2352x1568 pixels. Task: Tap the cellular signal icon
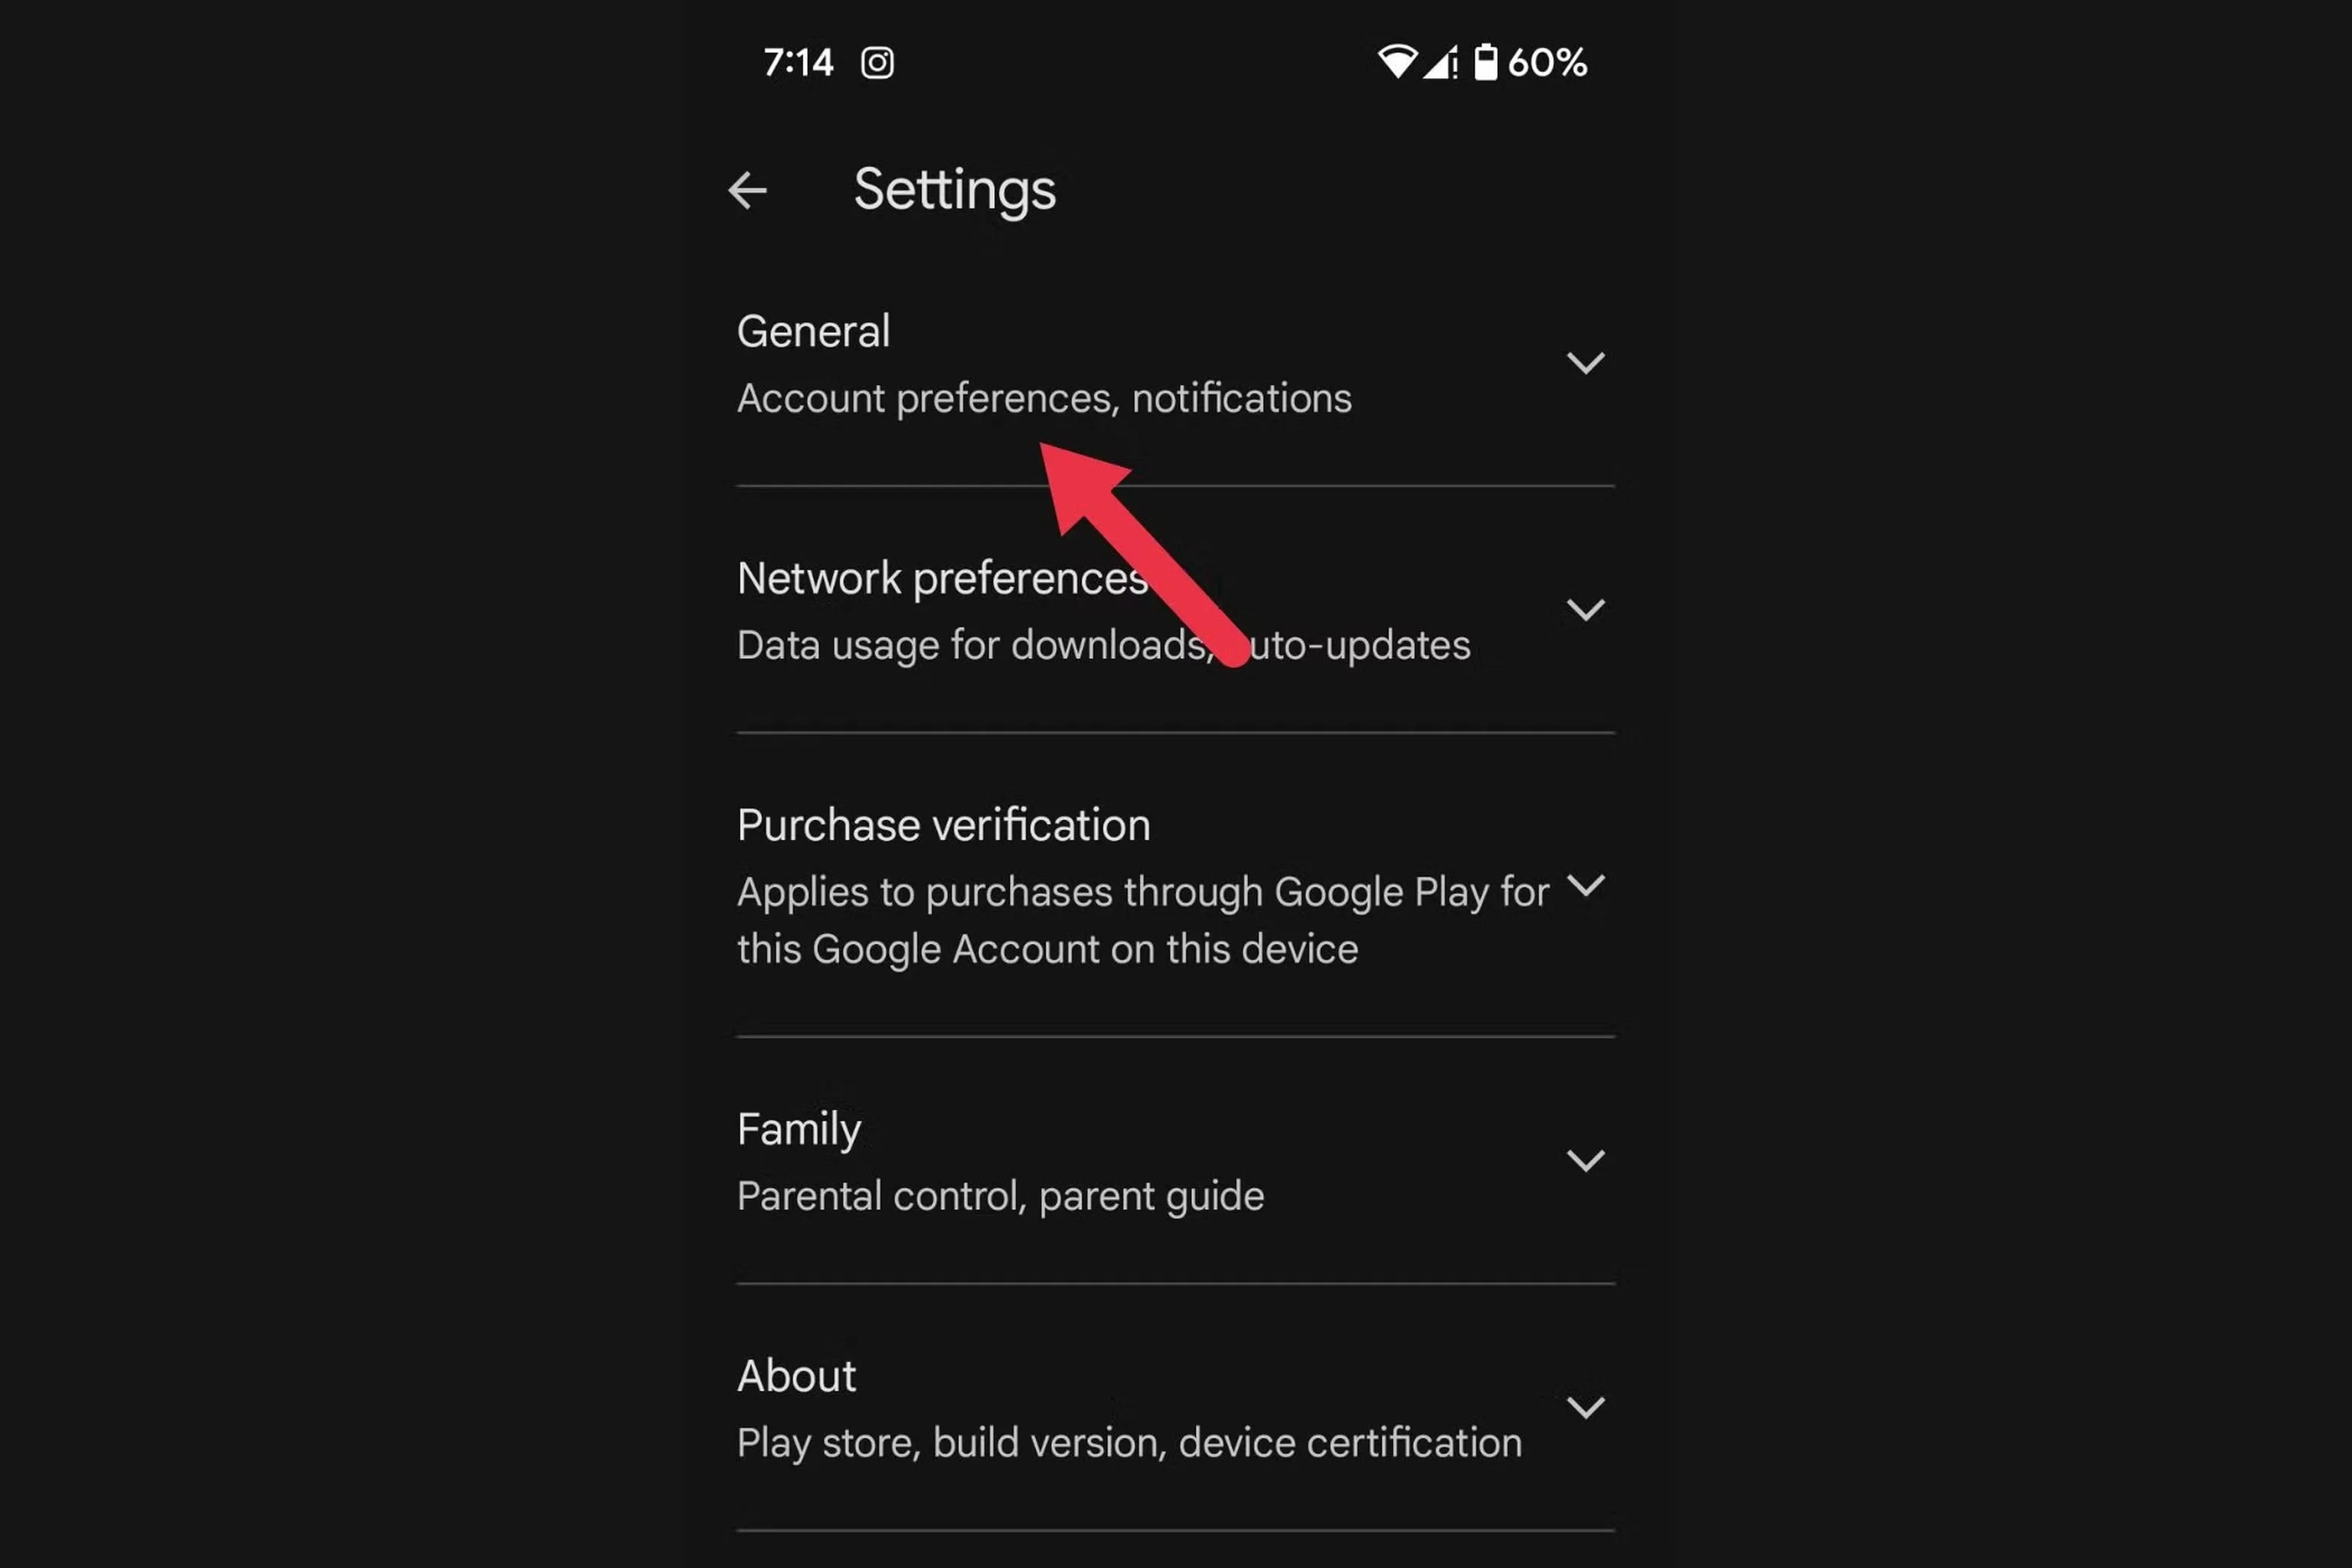point(1440,63)
